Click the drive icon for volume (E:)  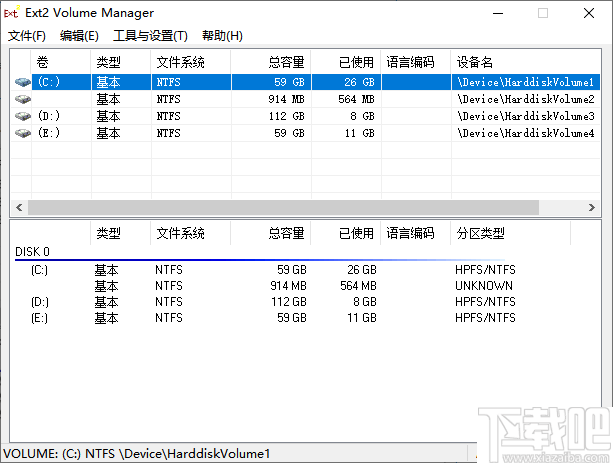[23, 133]
